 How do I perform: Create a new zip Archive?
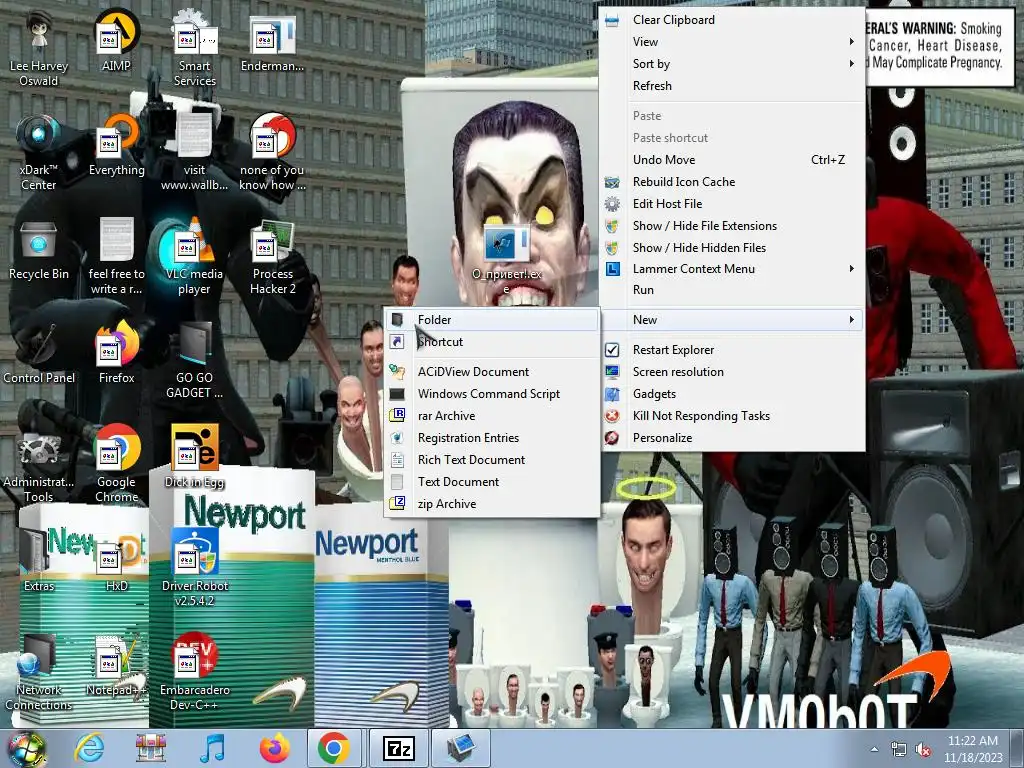point(492,504)
